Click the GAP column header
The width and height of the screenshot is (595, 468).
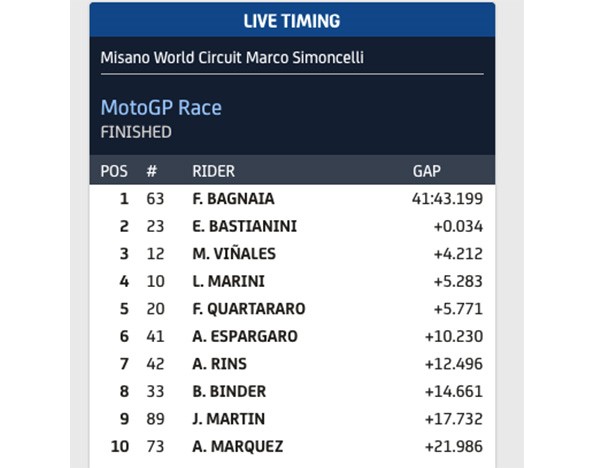[427, 171]
